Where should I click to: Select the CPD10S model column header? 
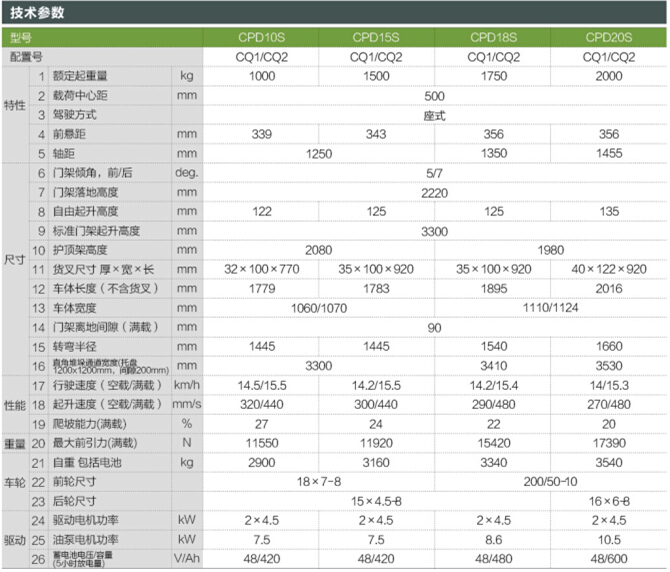pos(261,38)
